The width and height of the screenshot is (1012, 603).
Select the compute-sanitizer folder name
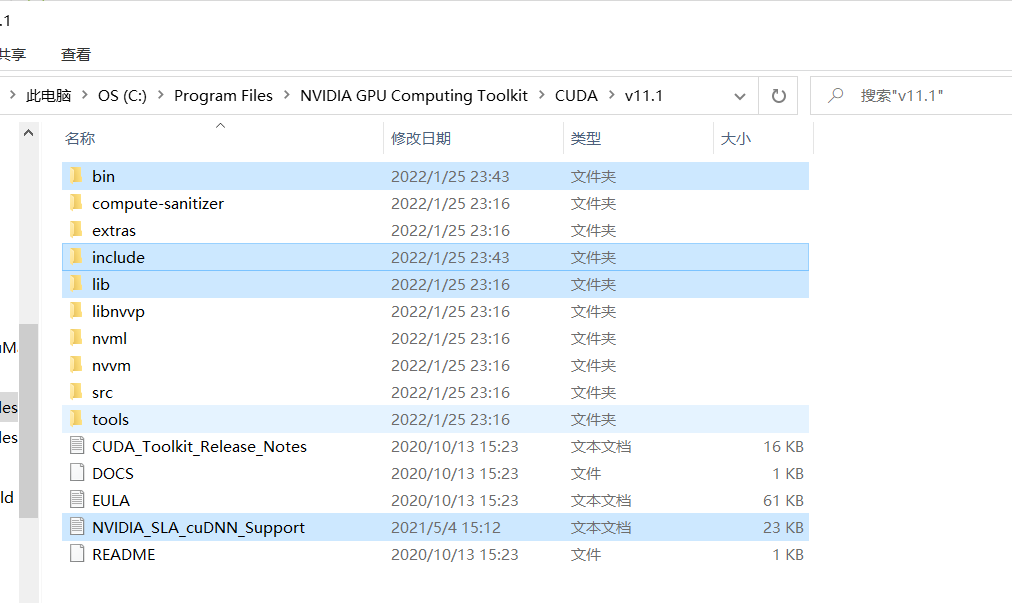158,203
